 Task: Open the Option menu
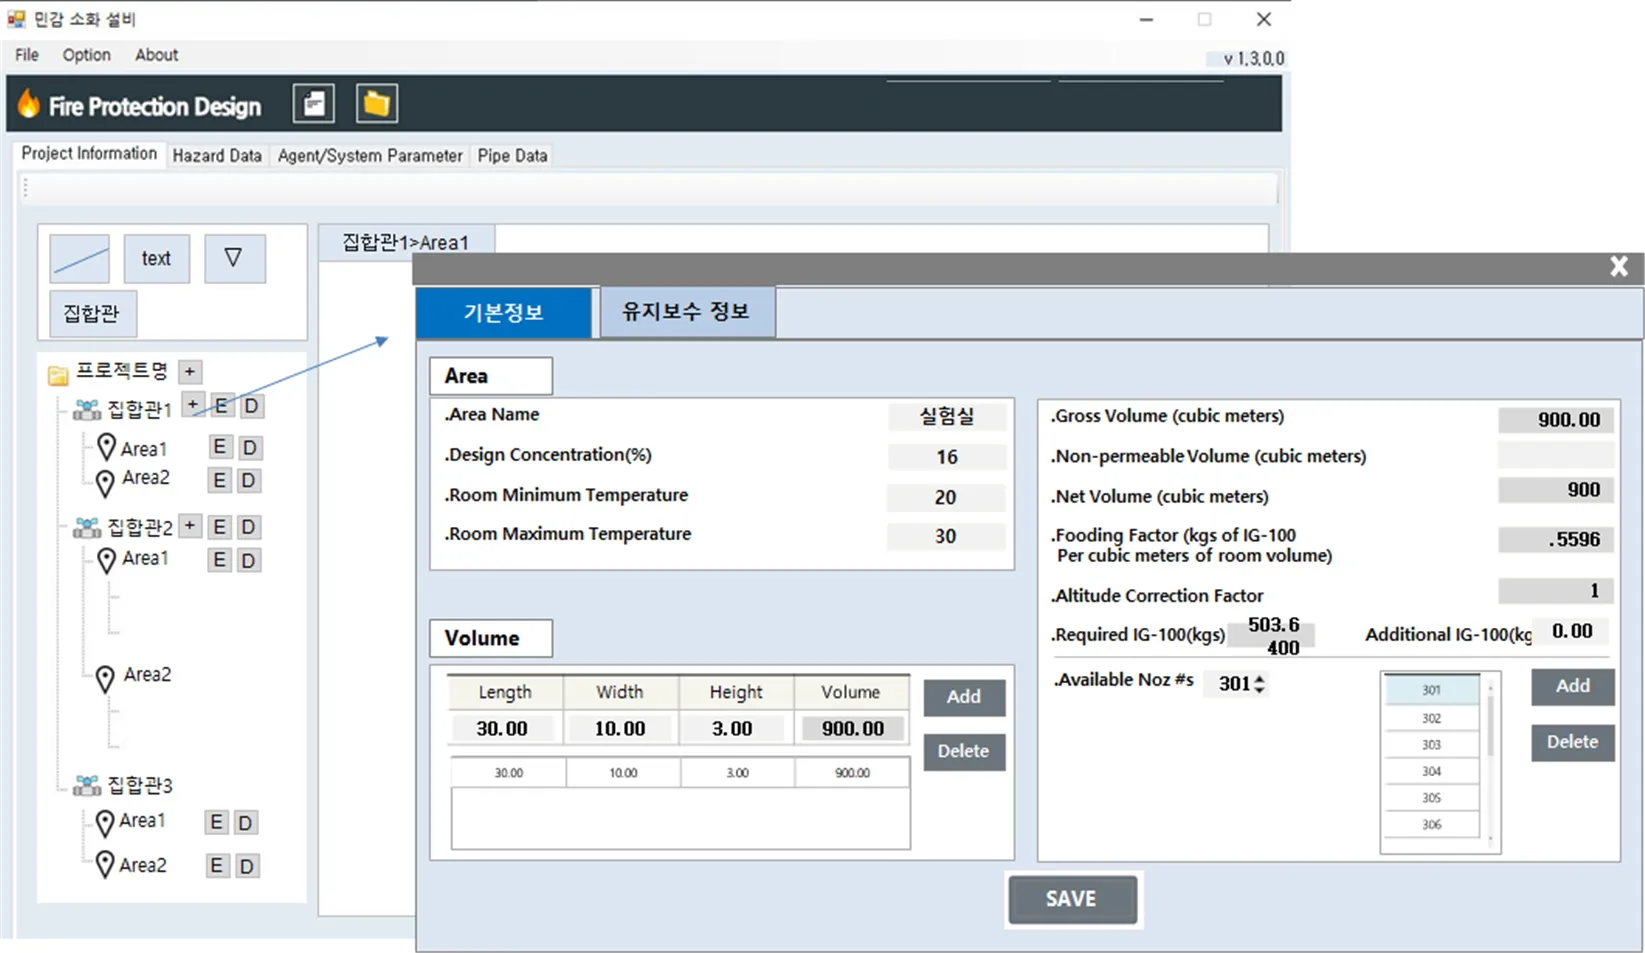tap(87, 55)
